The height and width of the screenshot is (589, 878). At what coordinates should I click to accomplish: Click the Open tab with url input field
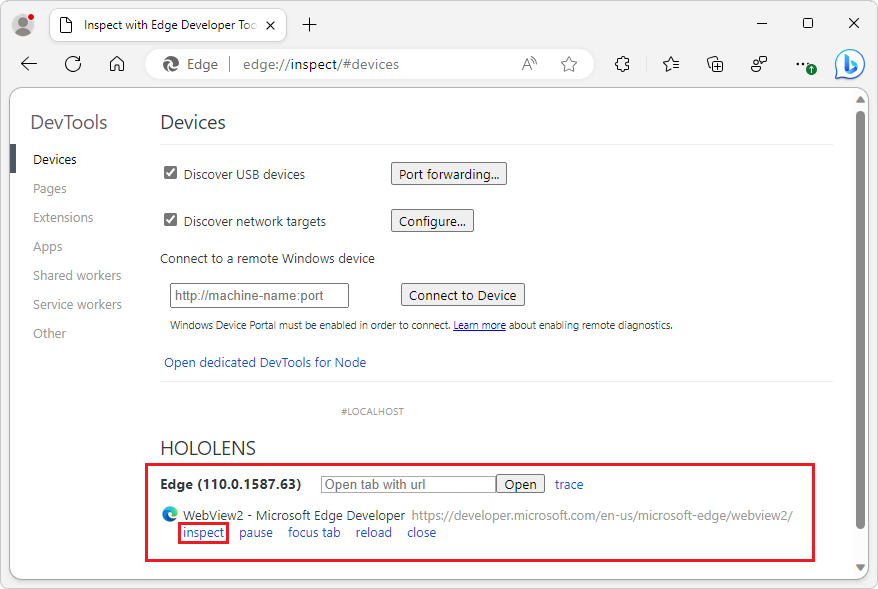click(408, 484)
